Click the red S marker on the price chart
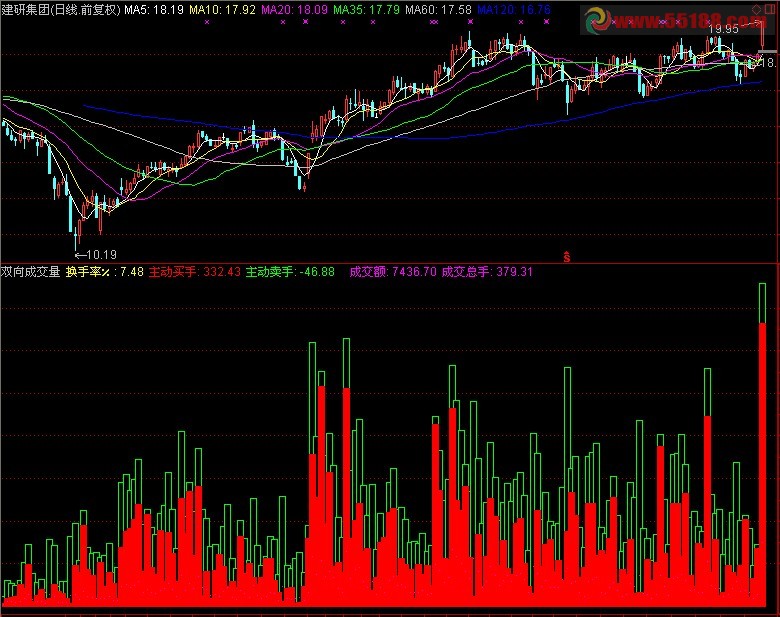The width and height of the screenshot is (780, 617). point(567,256)
